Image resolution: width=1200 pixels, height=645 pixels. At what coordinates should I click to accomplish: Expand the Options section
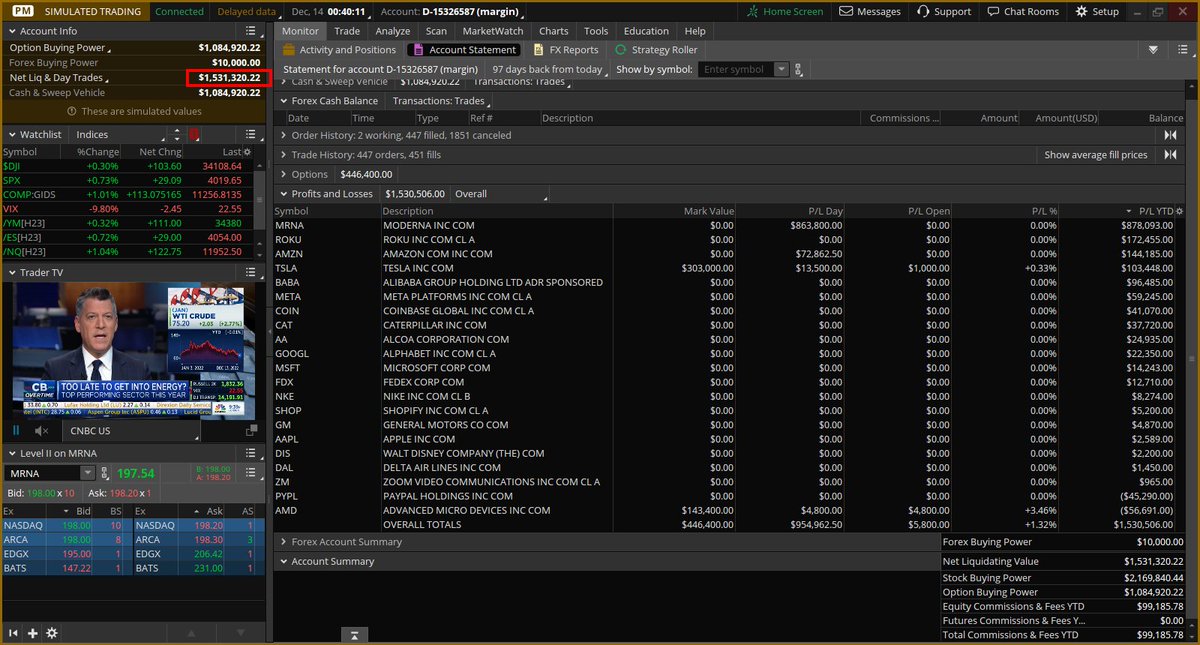pyautogui.click(x=283, y=174)
